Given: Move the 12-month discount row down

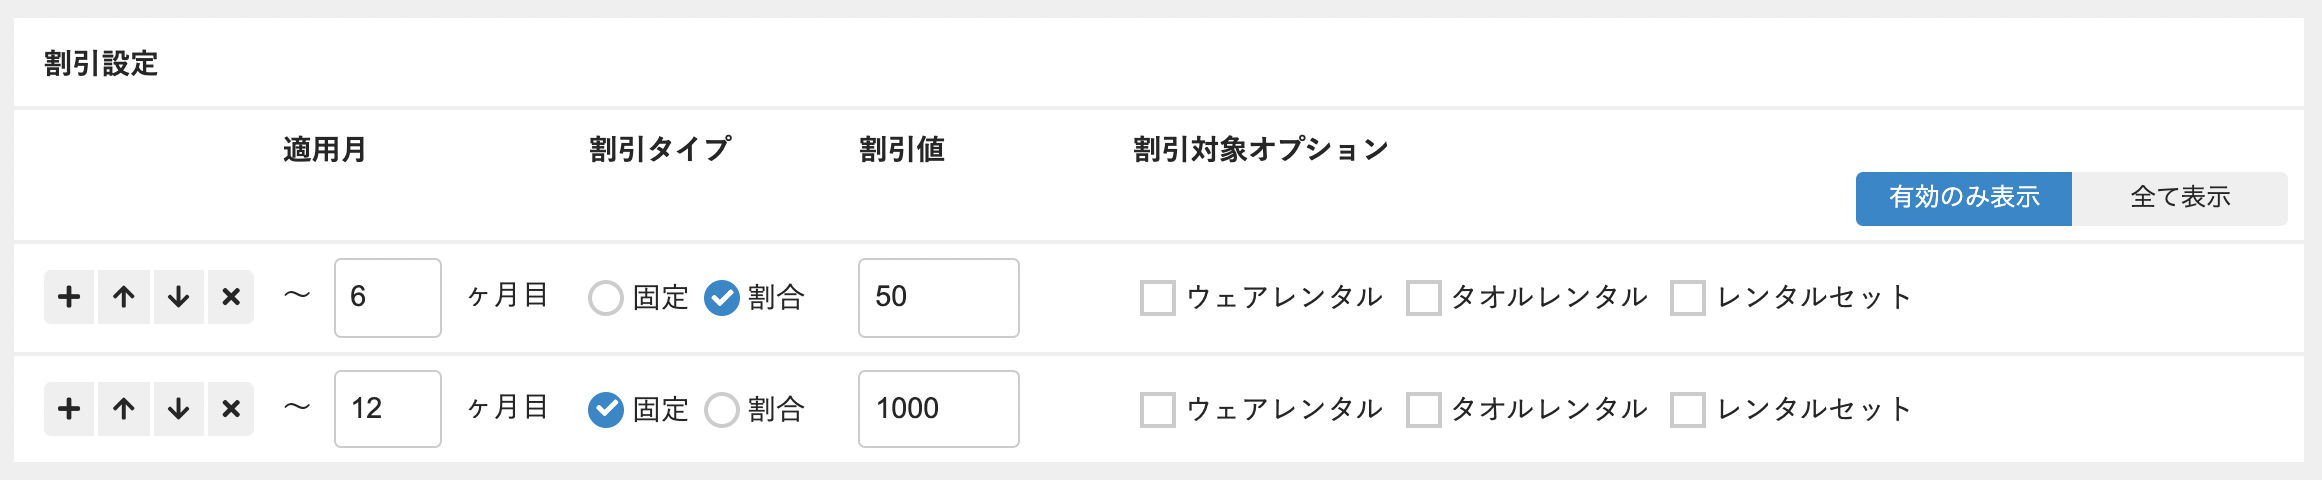Looking at the screenshot, I should click(x=179, y=409).
